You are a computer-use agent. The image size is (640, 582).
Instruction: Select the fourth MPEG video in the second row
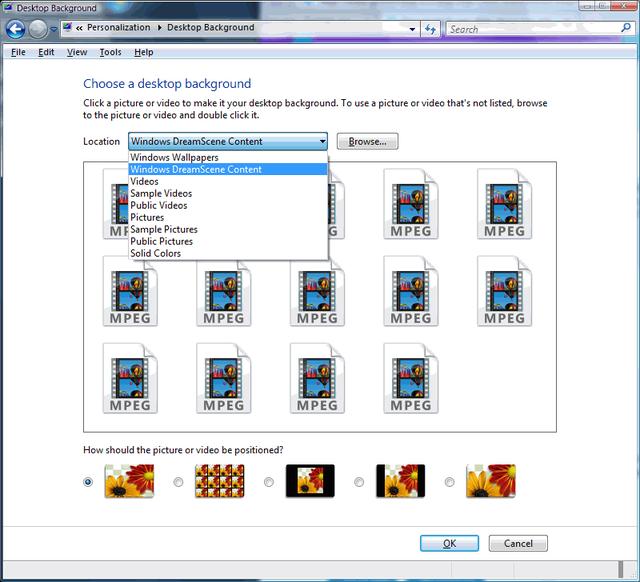click(411, 291)
